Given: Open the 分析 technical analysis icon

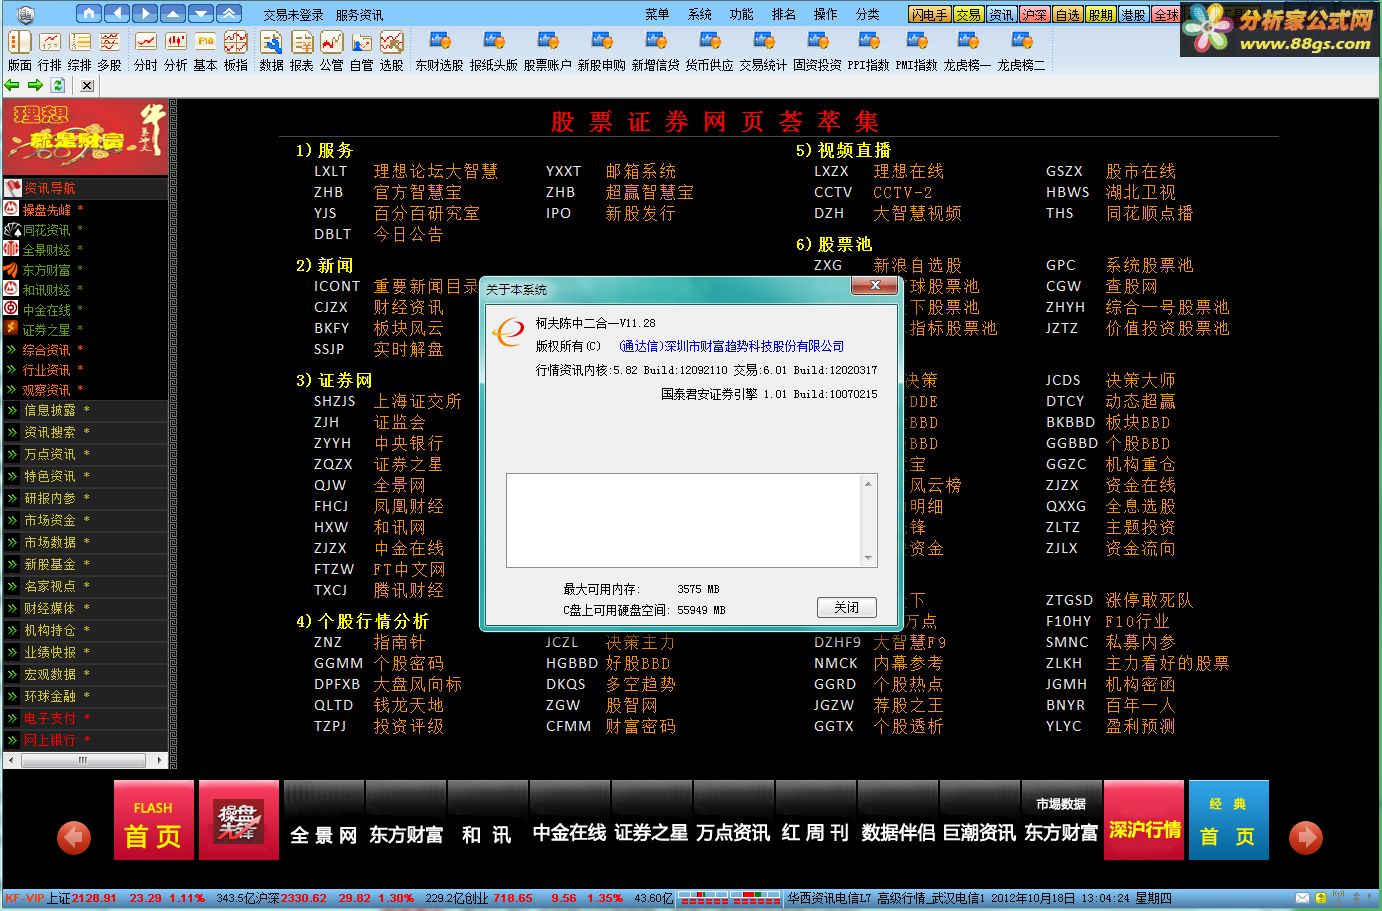Looking at the screenshot, I should (176, 51).
